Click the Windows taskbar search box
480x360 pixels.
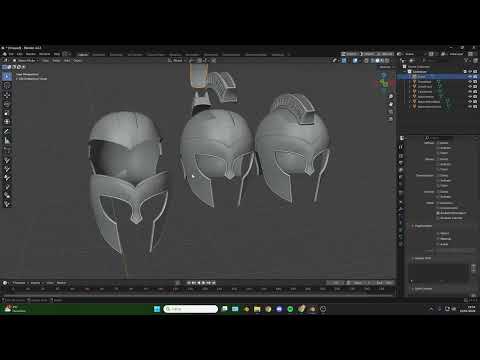pos(191,309)
